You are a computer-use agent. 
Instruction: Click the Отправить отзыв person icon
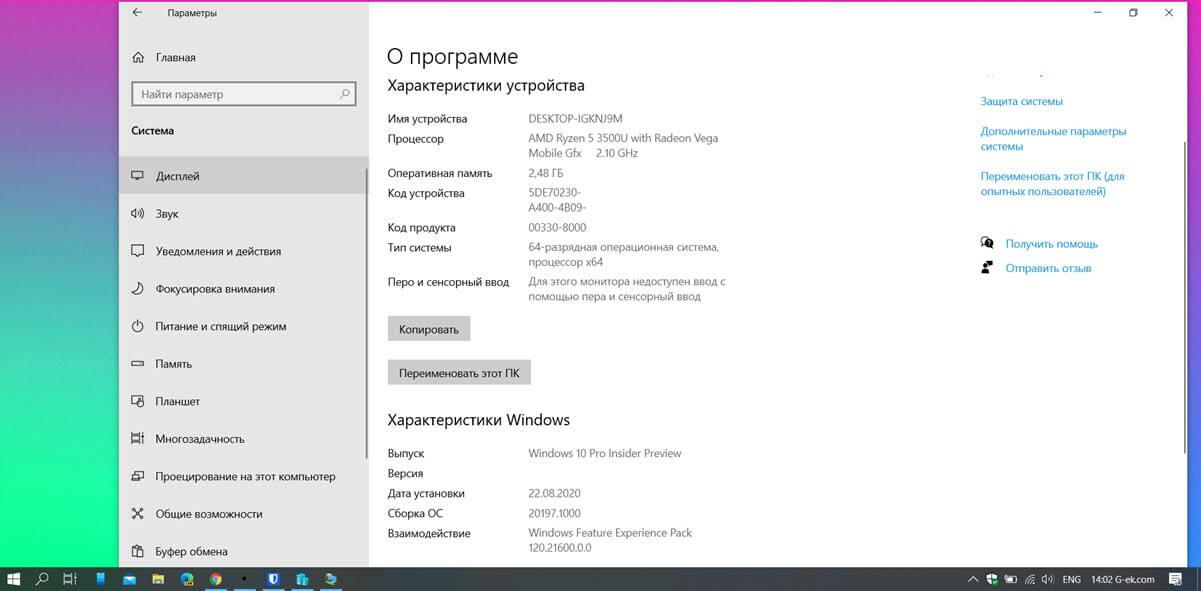pyautogui.click(x=987, y=268)
